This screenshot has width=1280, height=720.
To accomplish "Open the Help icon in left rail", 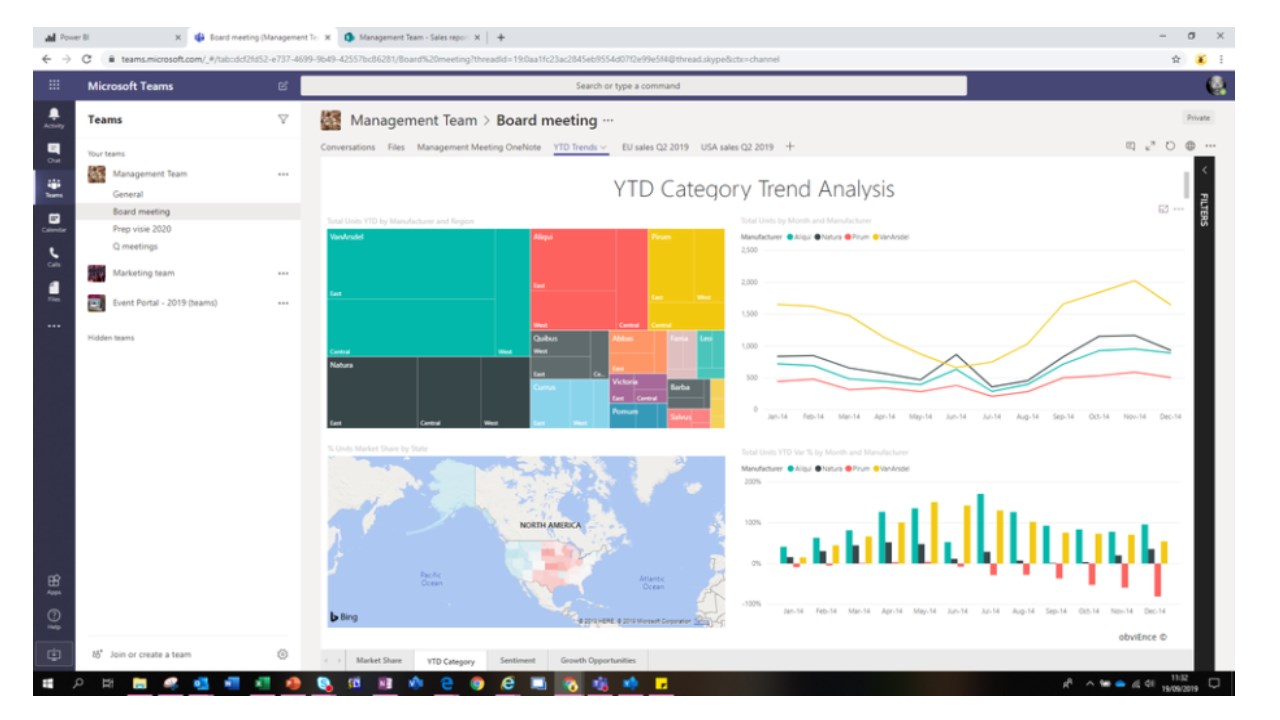I will 54,618.
